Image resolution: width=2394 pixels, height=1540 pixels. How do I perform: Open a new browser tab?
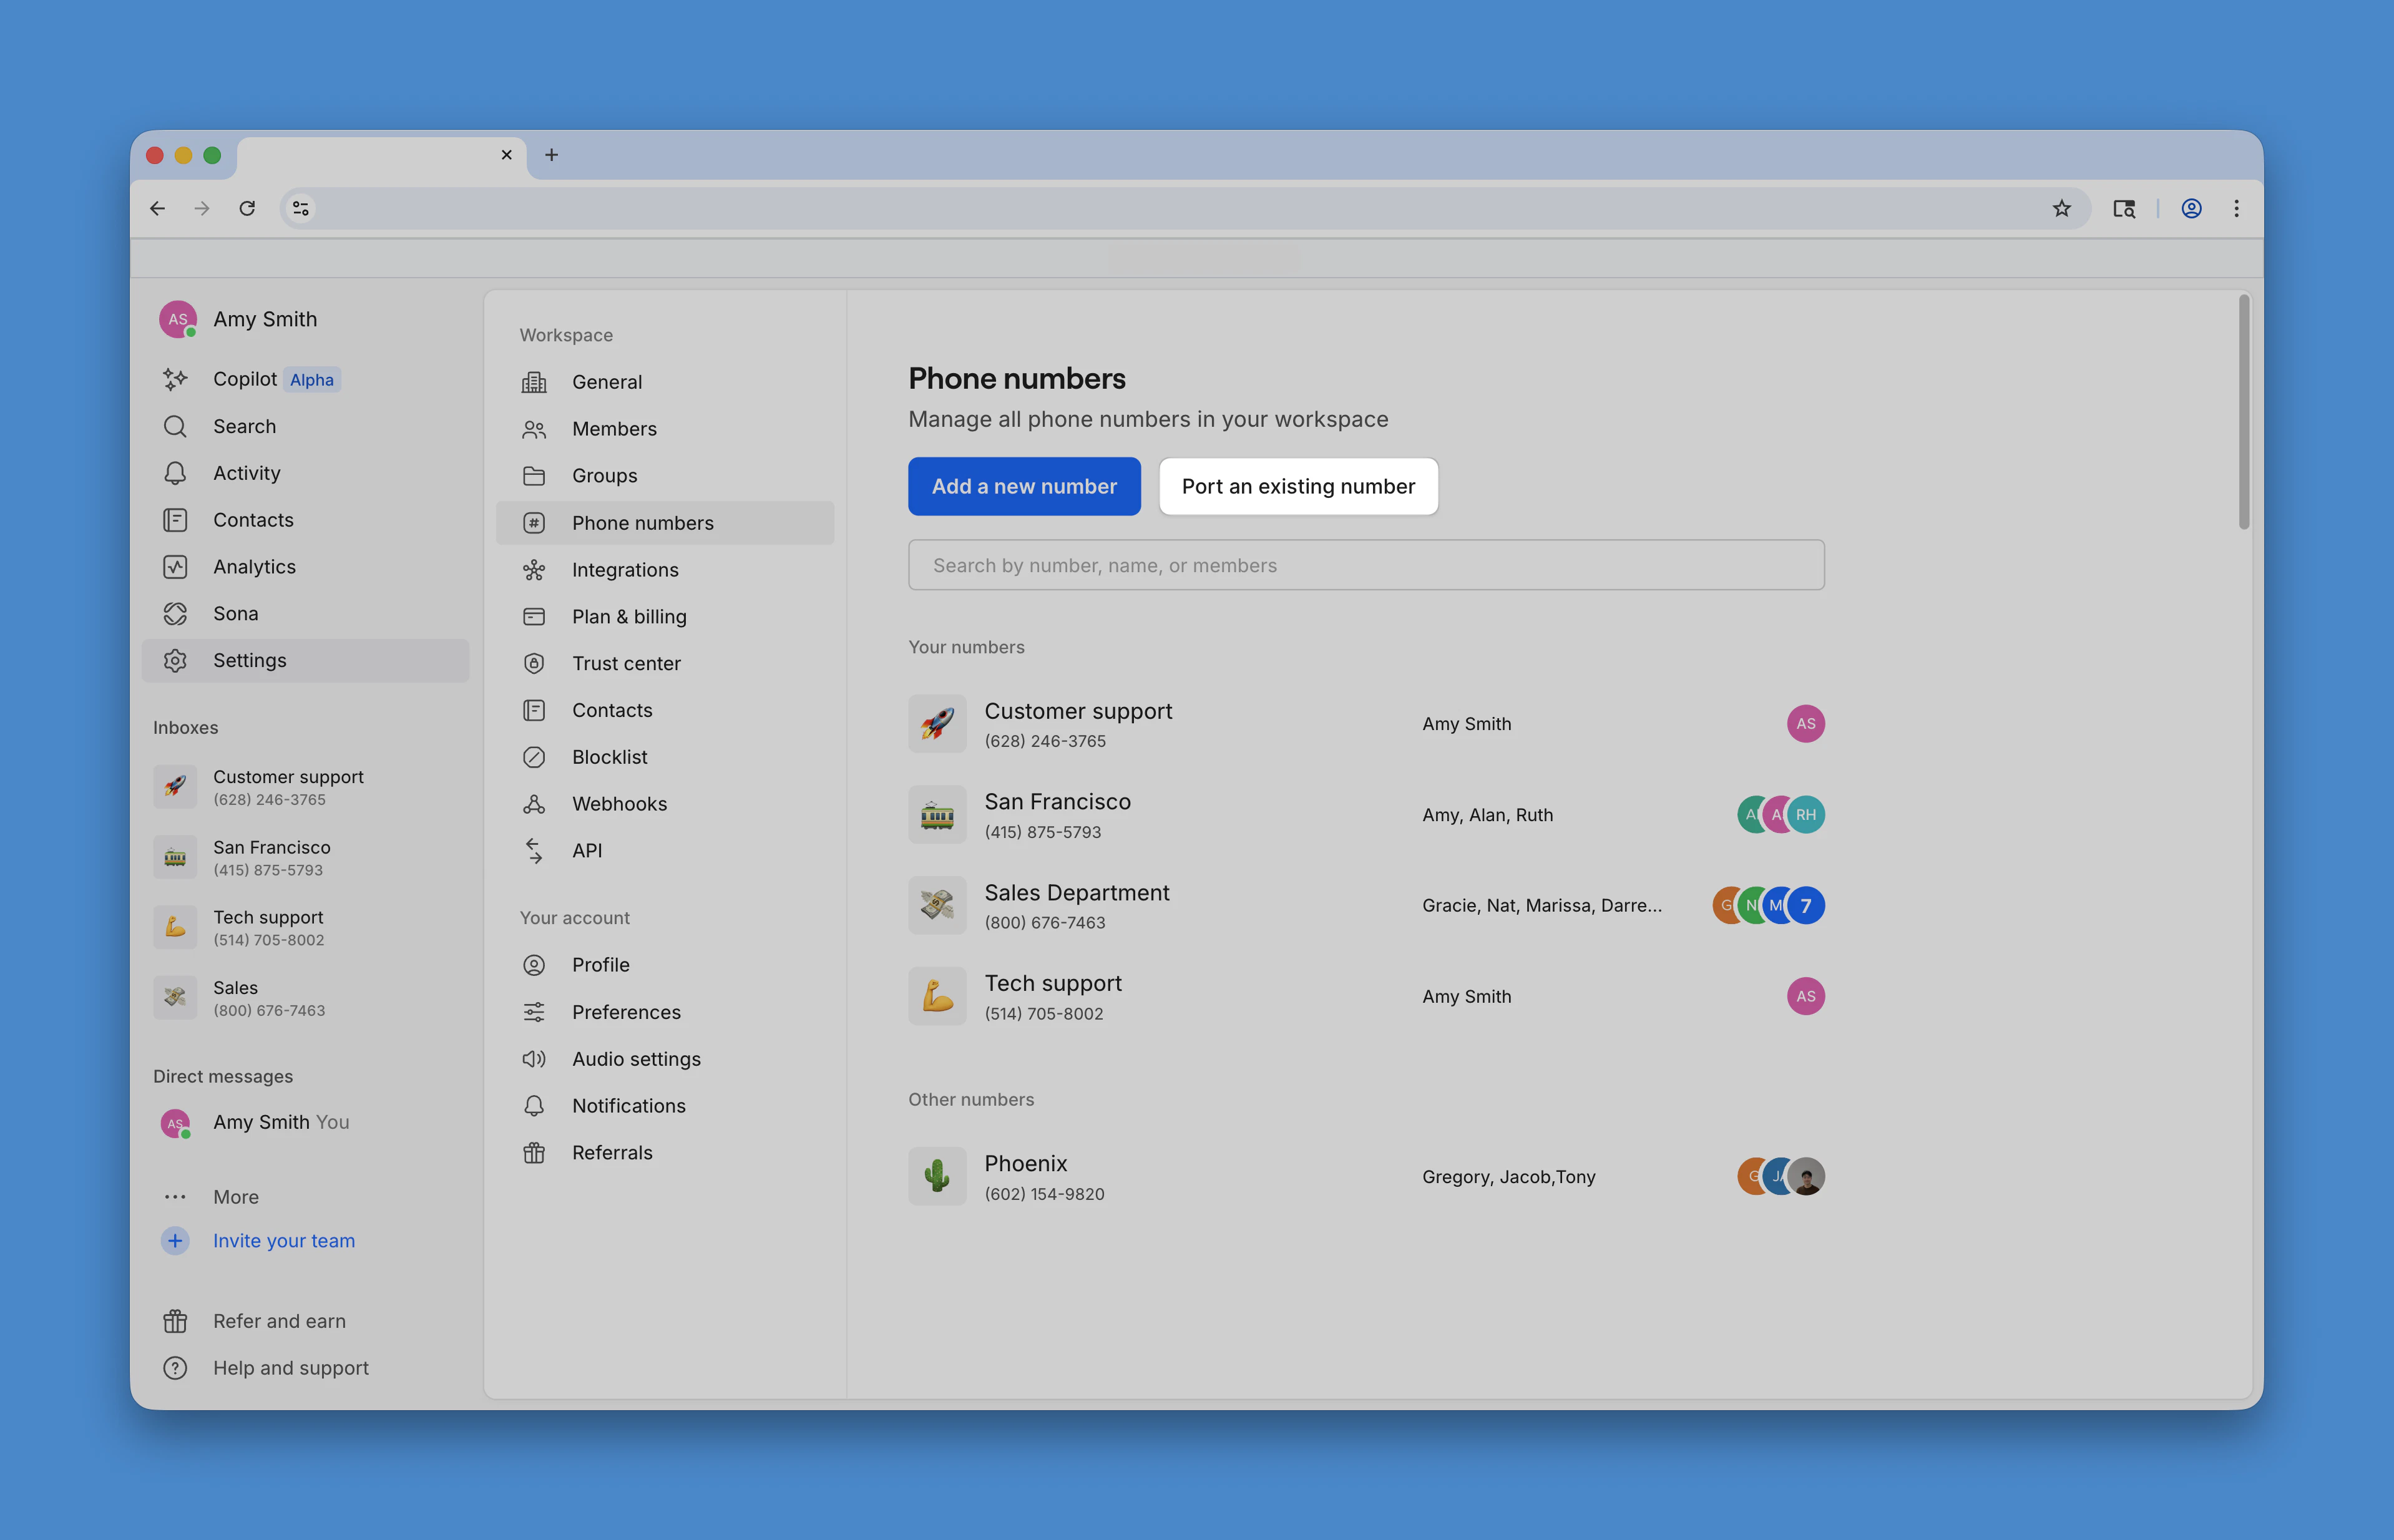(551, 155)
